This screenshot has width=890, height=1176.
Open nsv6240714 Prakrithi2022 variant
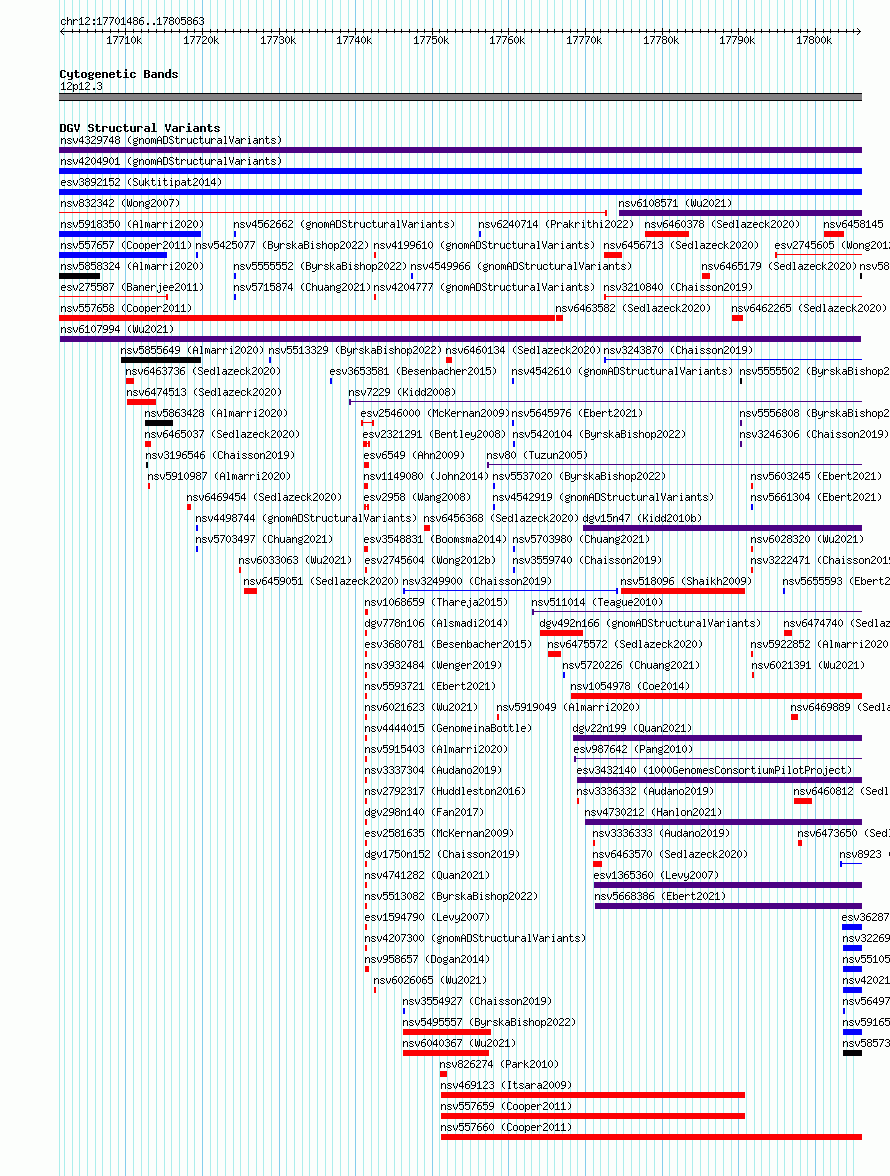[556, 224]
